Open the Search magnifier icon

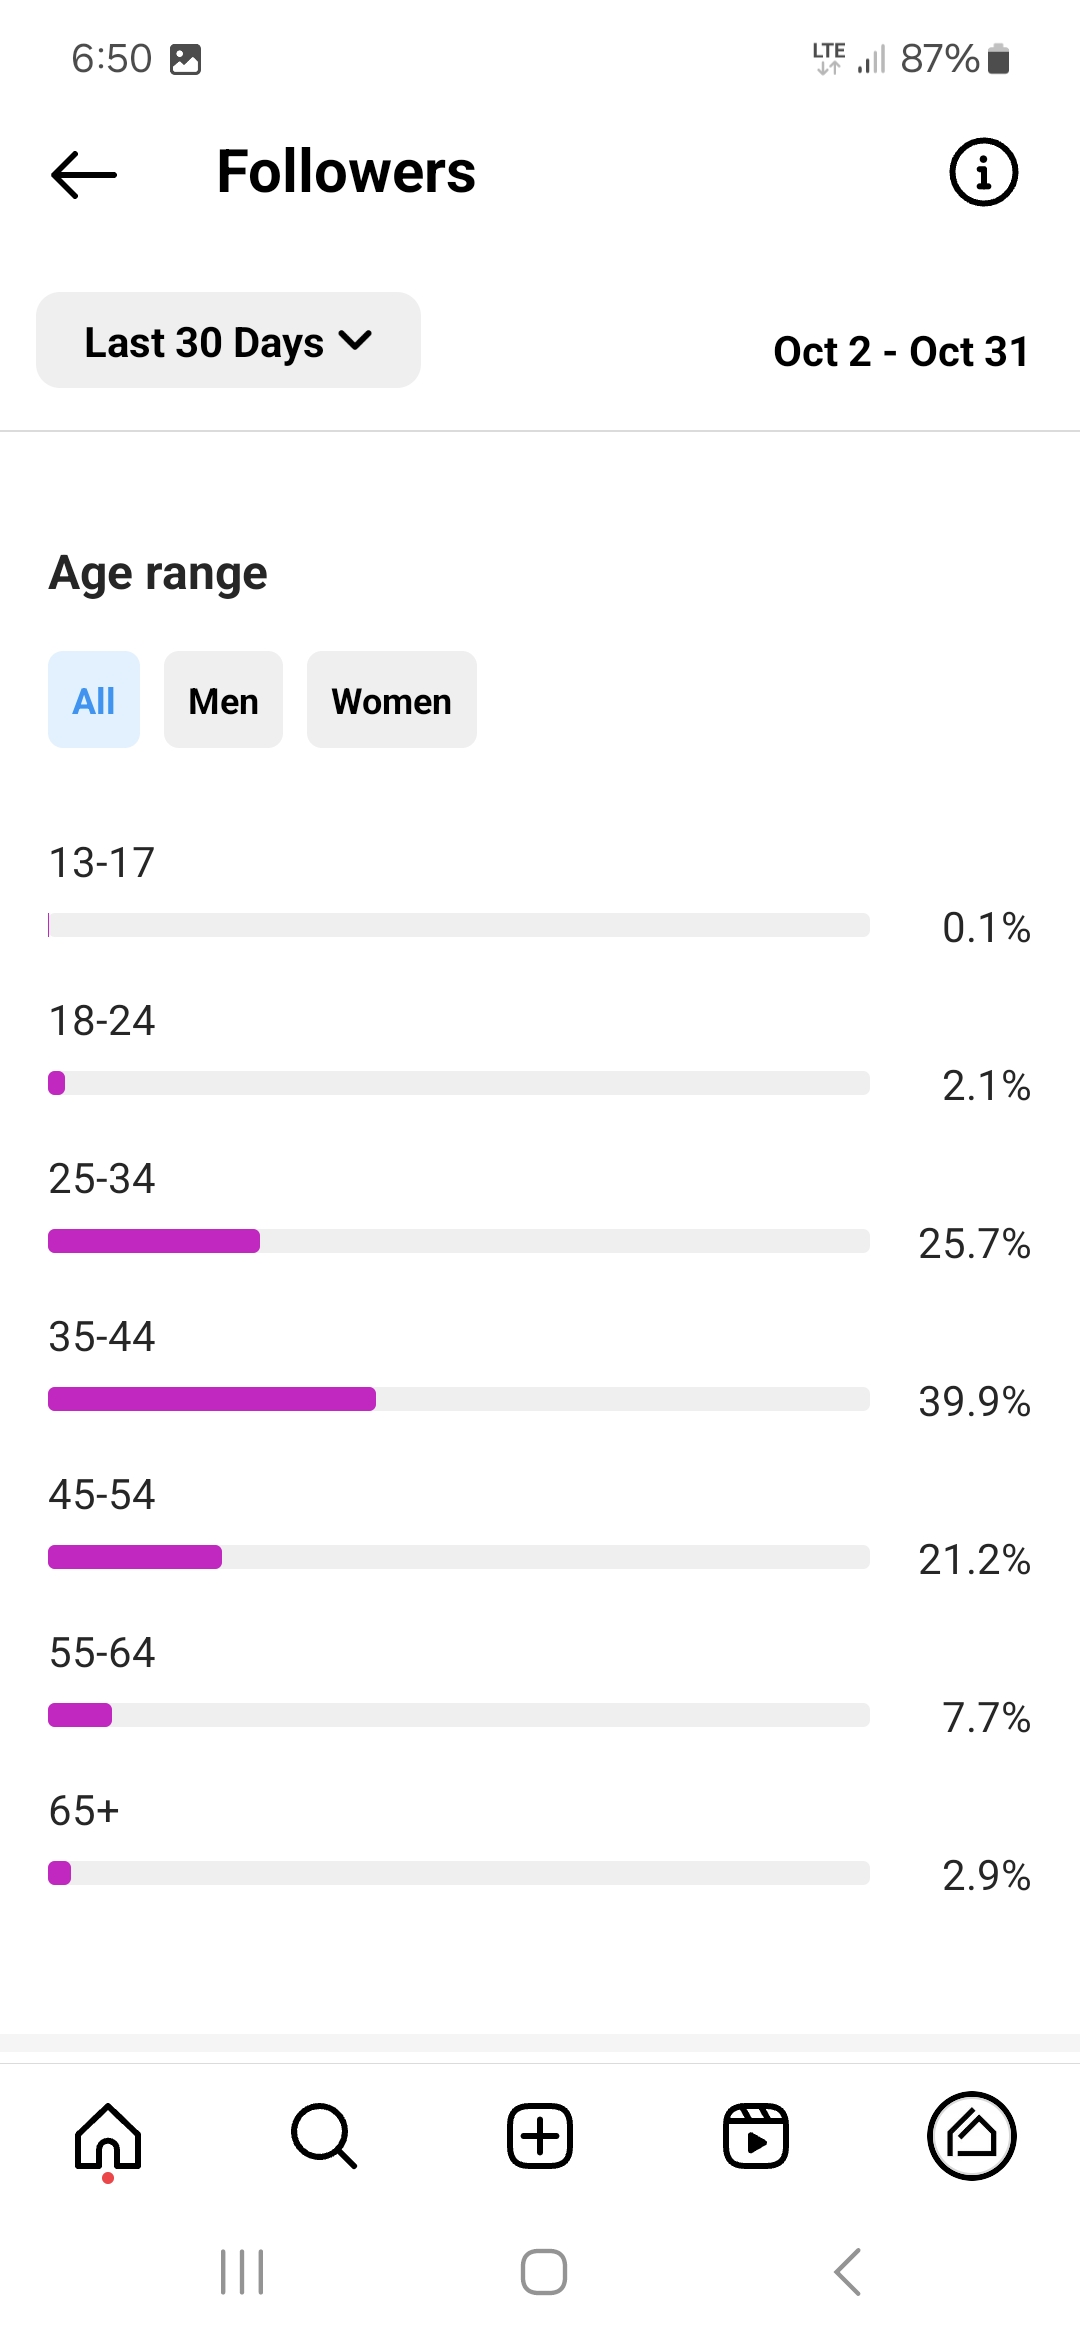[323, 2136]
